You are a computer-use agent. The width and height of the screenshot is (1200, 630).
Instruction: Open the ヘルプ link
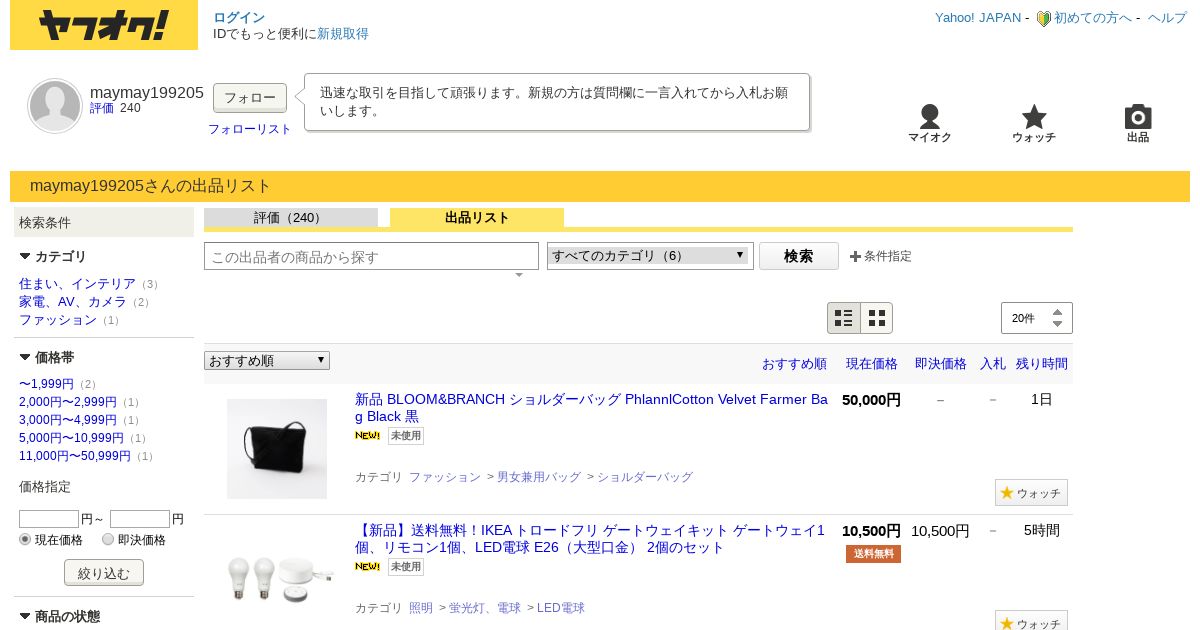coord(1167,18)
